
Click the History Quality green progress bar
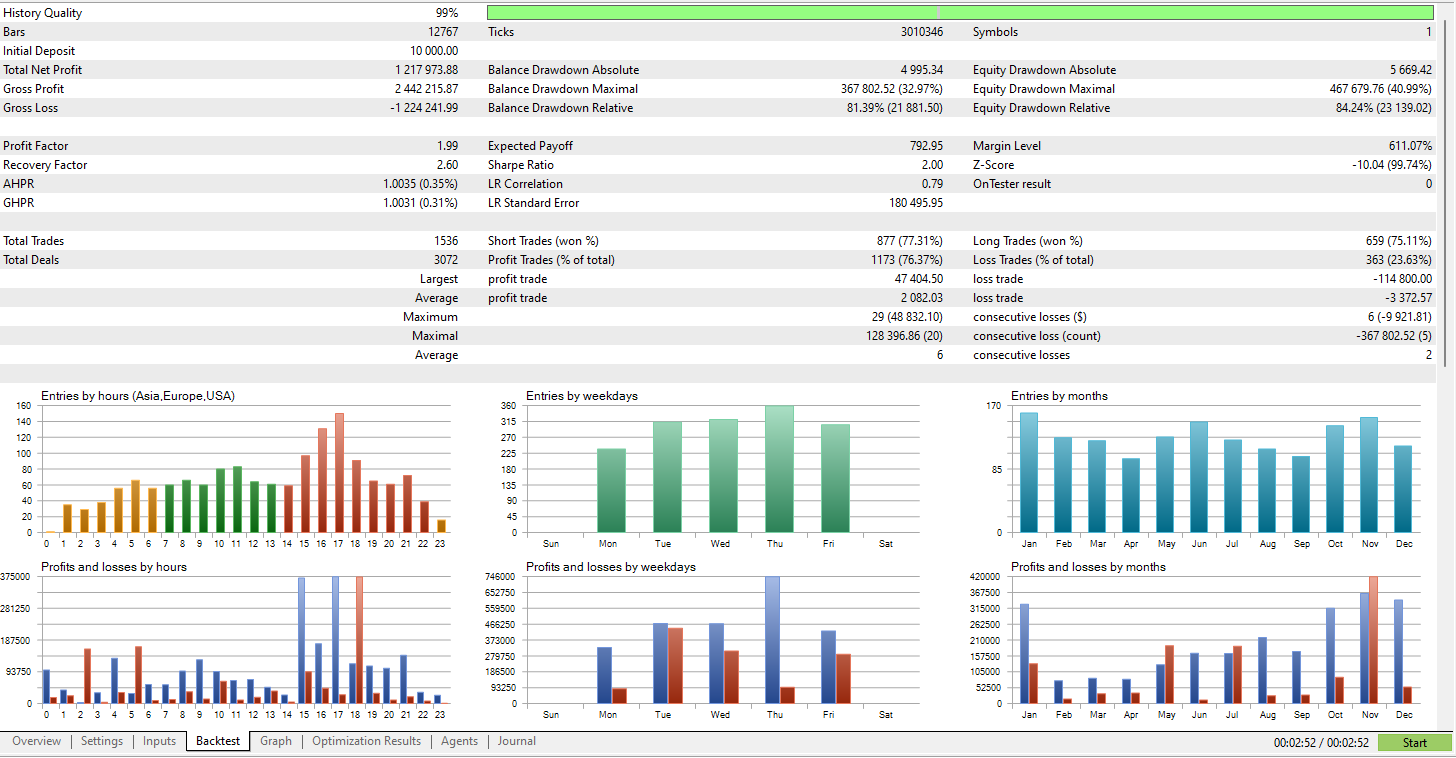pyautogui.click(x=960, y=13)
